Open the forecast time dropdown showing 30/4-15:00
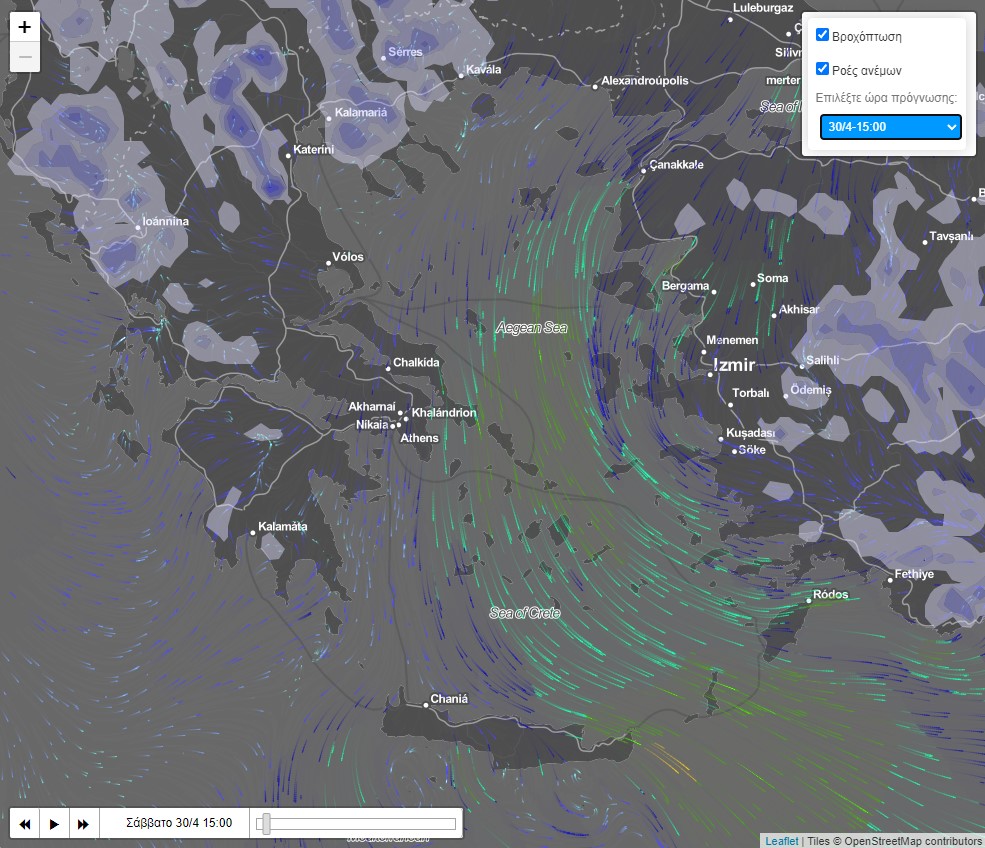This screenshot has height=848, width=985. pos(890,127)
